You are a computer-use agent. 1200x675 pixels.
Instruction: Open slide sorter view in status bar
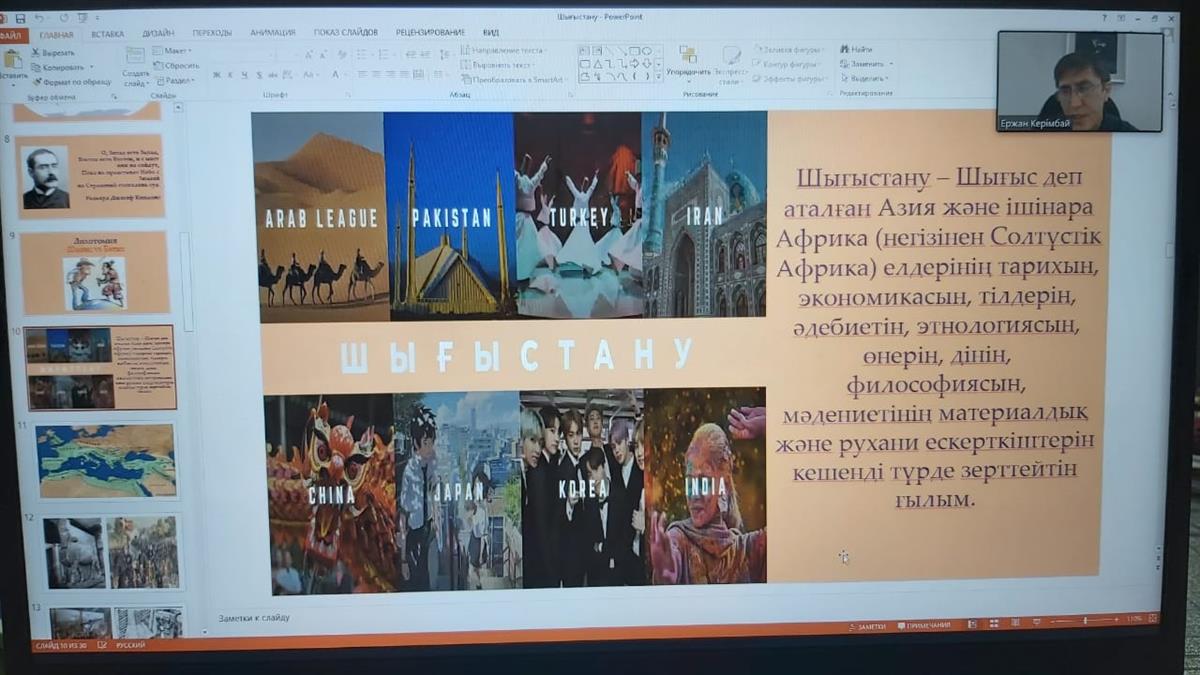(x=993, y=624)
